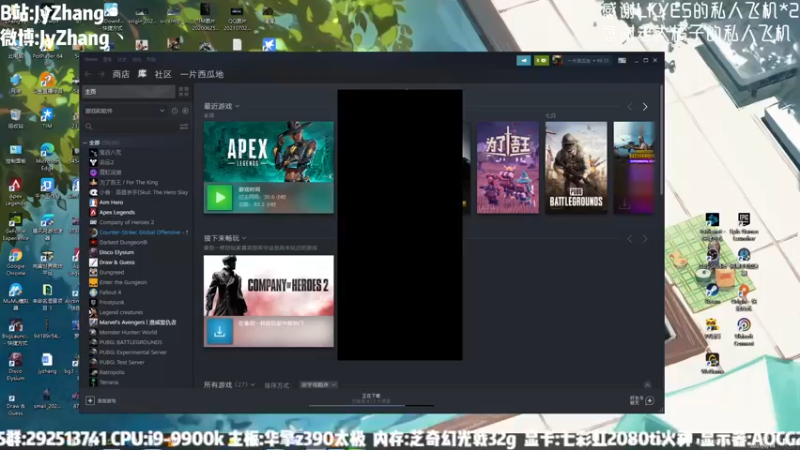800x450 pixels.
Task: Open Google Chrome desktop shortcut
Action: click(15, 262)
